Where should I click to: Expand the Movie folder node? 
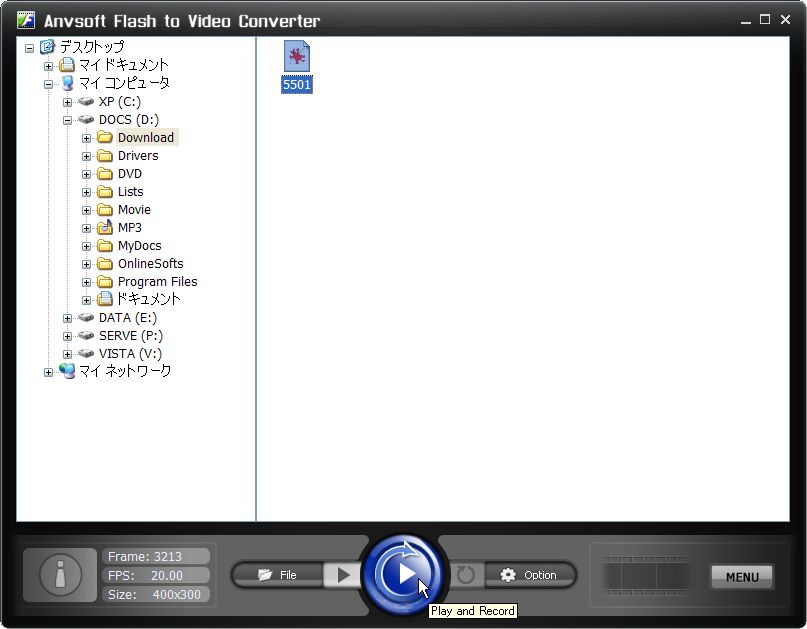click(86, 210)
